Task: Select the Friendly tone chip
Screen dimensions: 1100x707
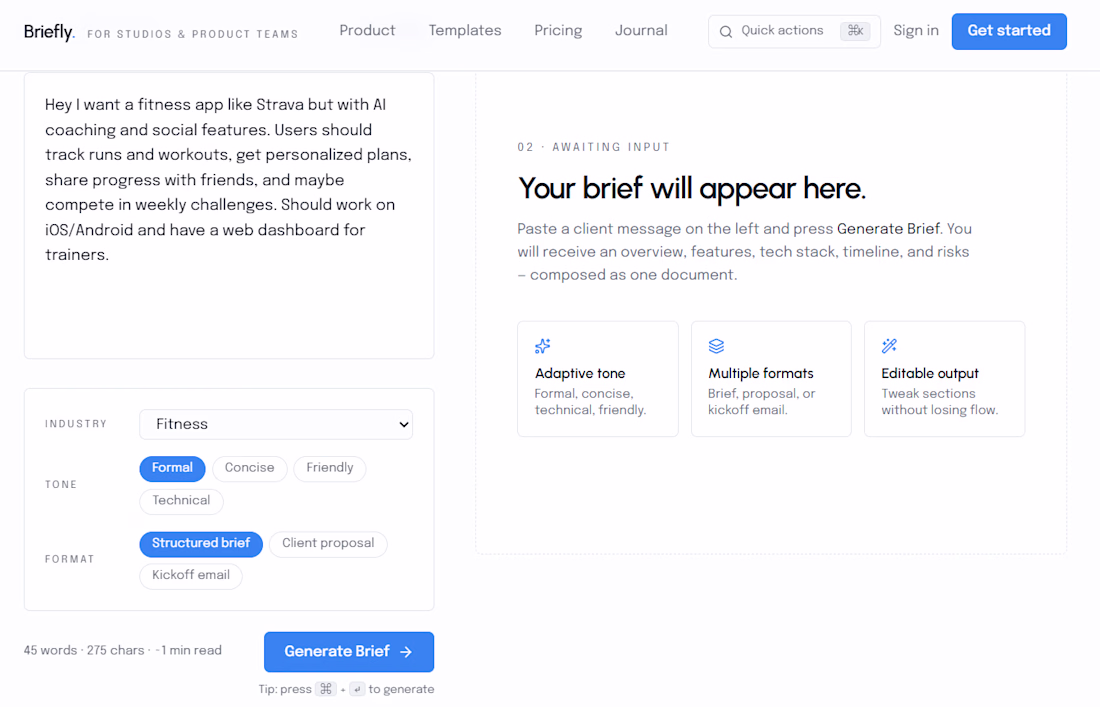Action: tap(330, 469)
